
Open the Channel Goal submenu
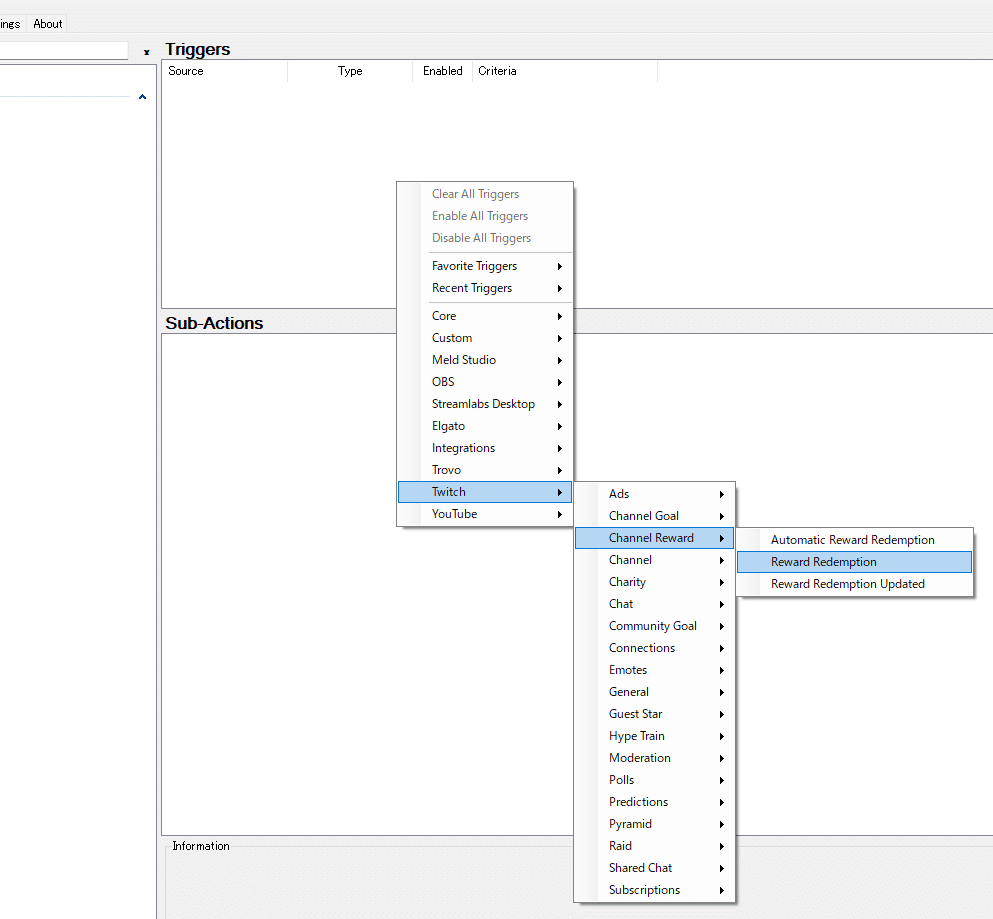[654, 516]
